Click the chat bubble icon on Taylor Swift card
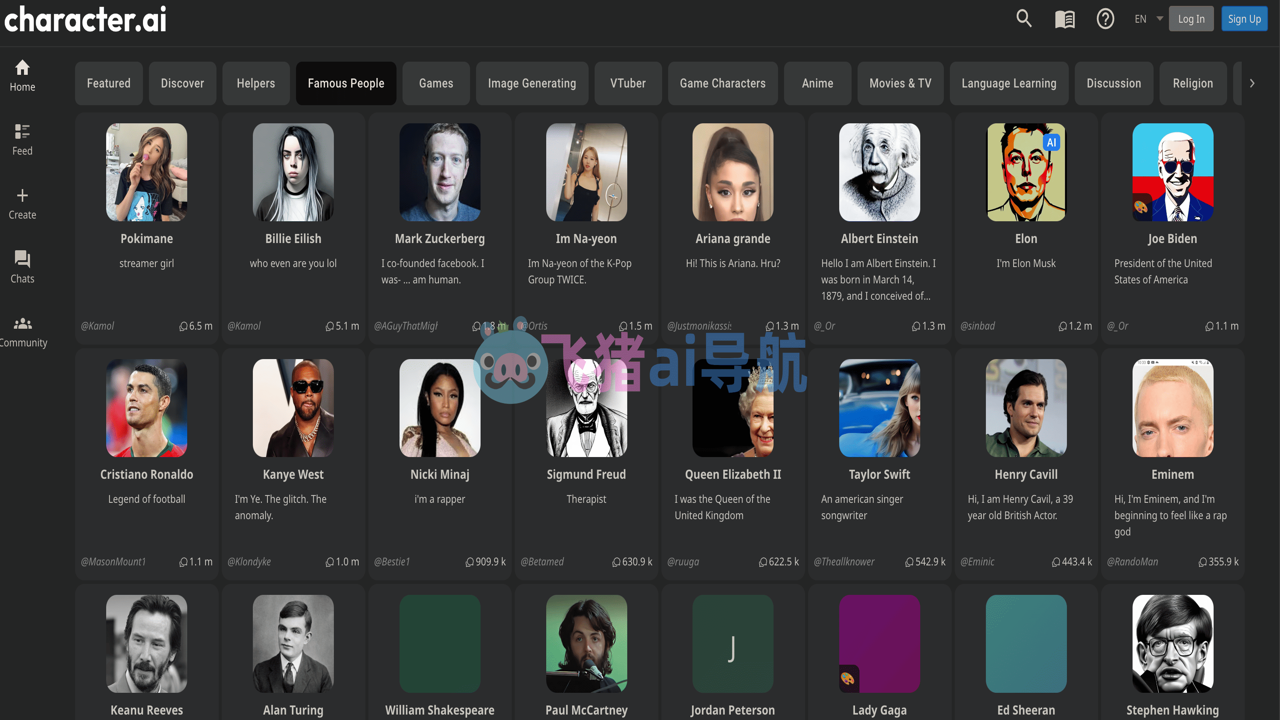The height and width of the screenshot is (720, 1280). pyautogui.click(x=909, y=562)
